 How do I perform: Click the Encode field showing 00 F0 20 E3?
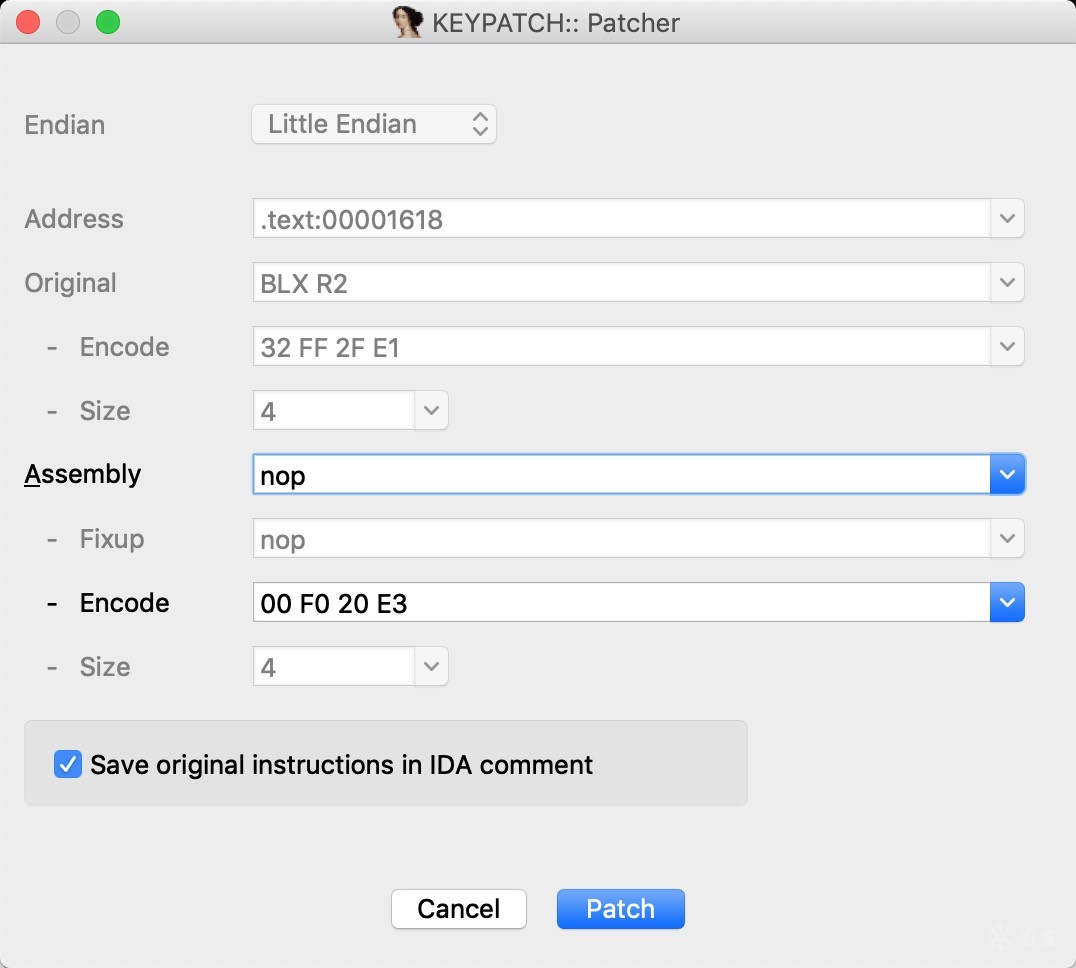coord(620,603)
